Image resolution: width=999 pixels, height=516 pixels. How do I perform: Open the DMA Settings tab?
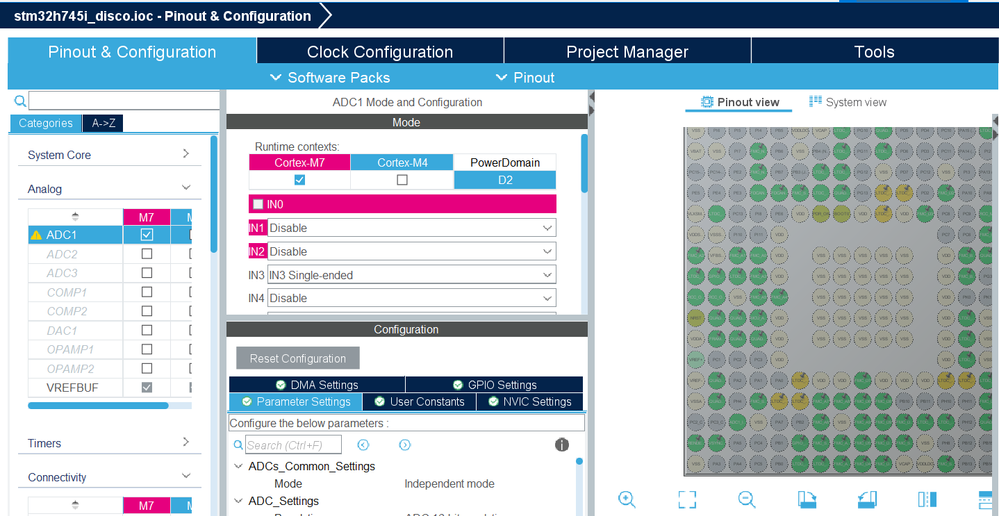click(317, 385)
